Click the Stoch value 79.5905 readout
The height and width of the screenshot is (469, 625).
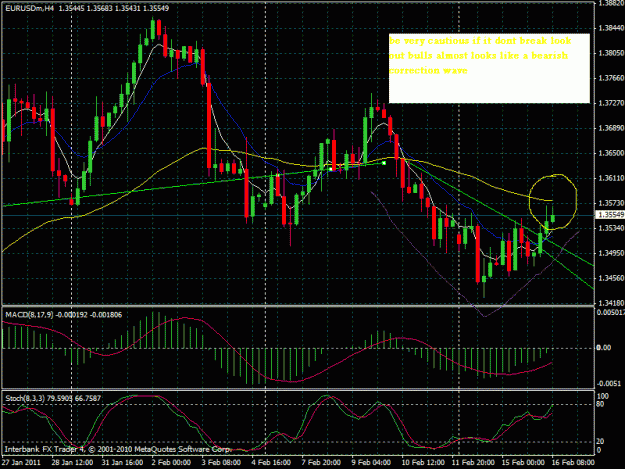click(x=60, y=398)
